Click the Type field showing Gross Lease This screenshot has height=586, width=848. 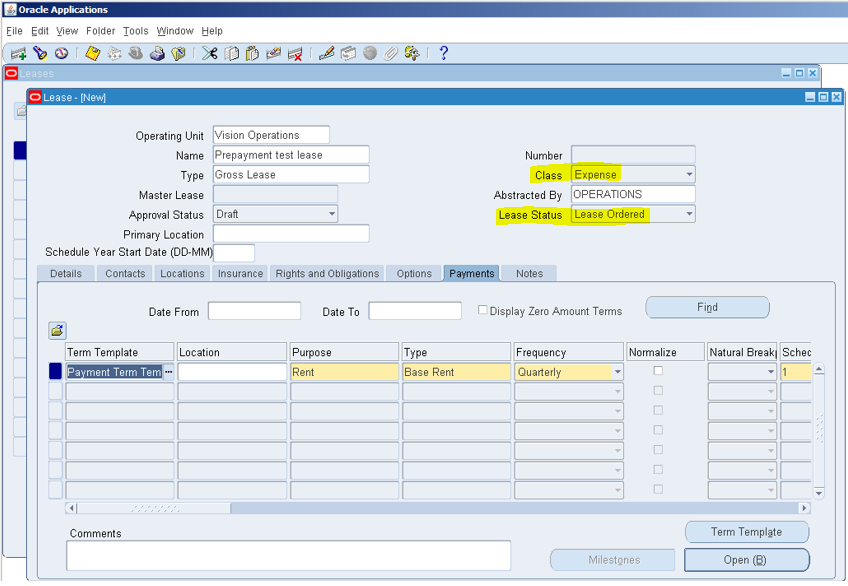pos(291,175)
